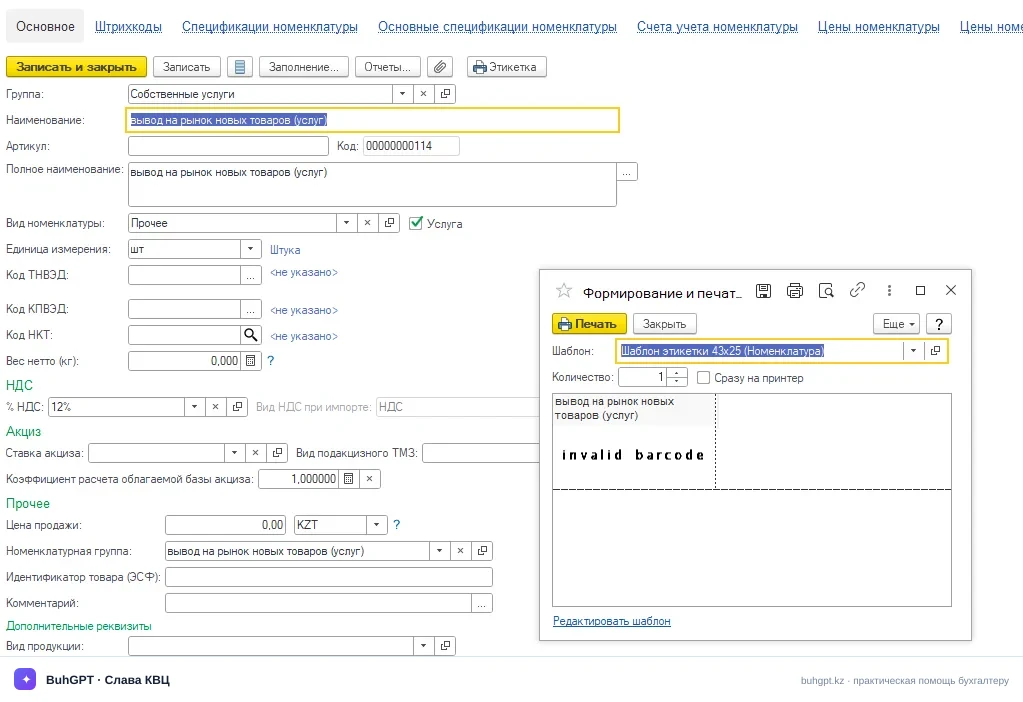The image size is (1023, 702).
Task: Increase Количество with stepper up arrow
Action: (x=677, y=373)
